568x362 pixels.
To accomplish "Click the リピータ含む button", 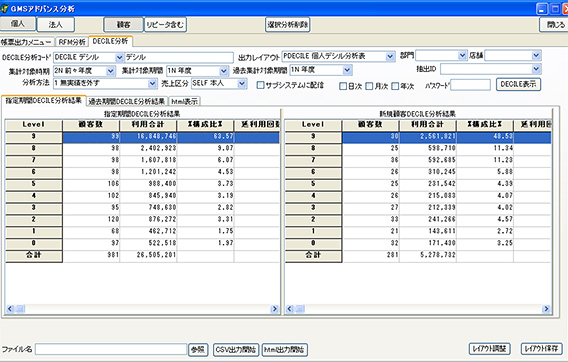I will [x=165, y=25].
